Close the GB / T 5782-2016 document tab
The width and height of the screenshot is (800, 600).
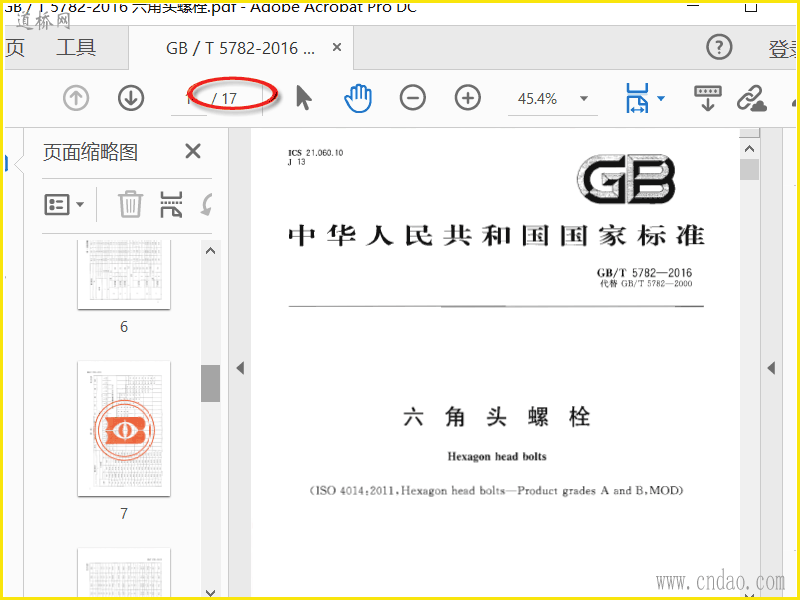[x=337, y=47]
